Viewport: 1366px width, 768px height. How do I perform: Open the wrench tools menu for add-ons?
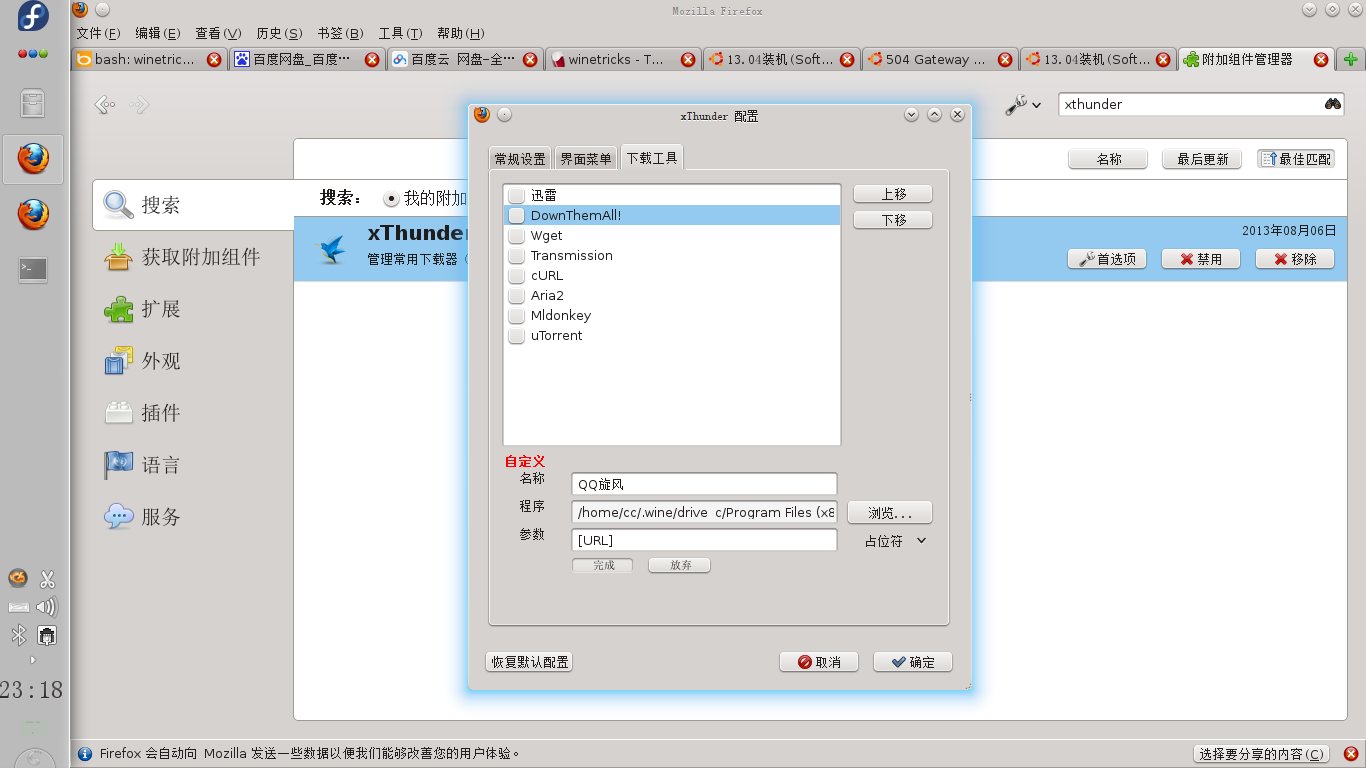pyautogui.click(x=1023, y=104)
